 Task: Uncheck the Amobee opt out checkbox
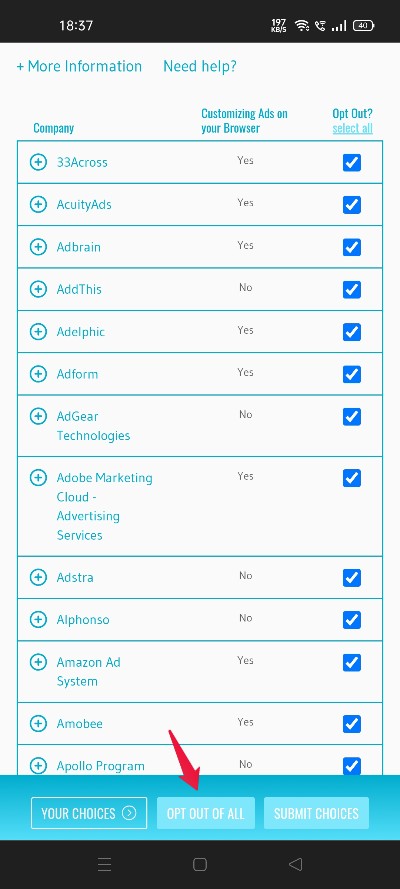click(352, 723)
